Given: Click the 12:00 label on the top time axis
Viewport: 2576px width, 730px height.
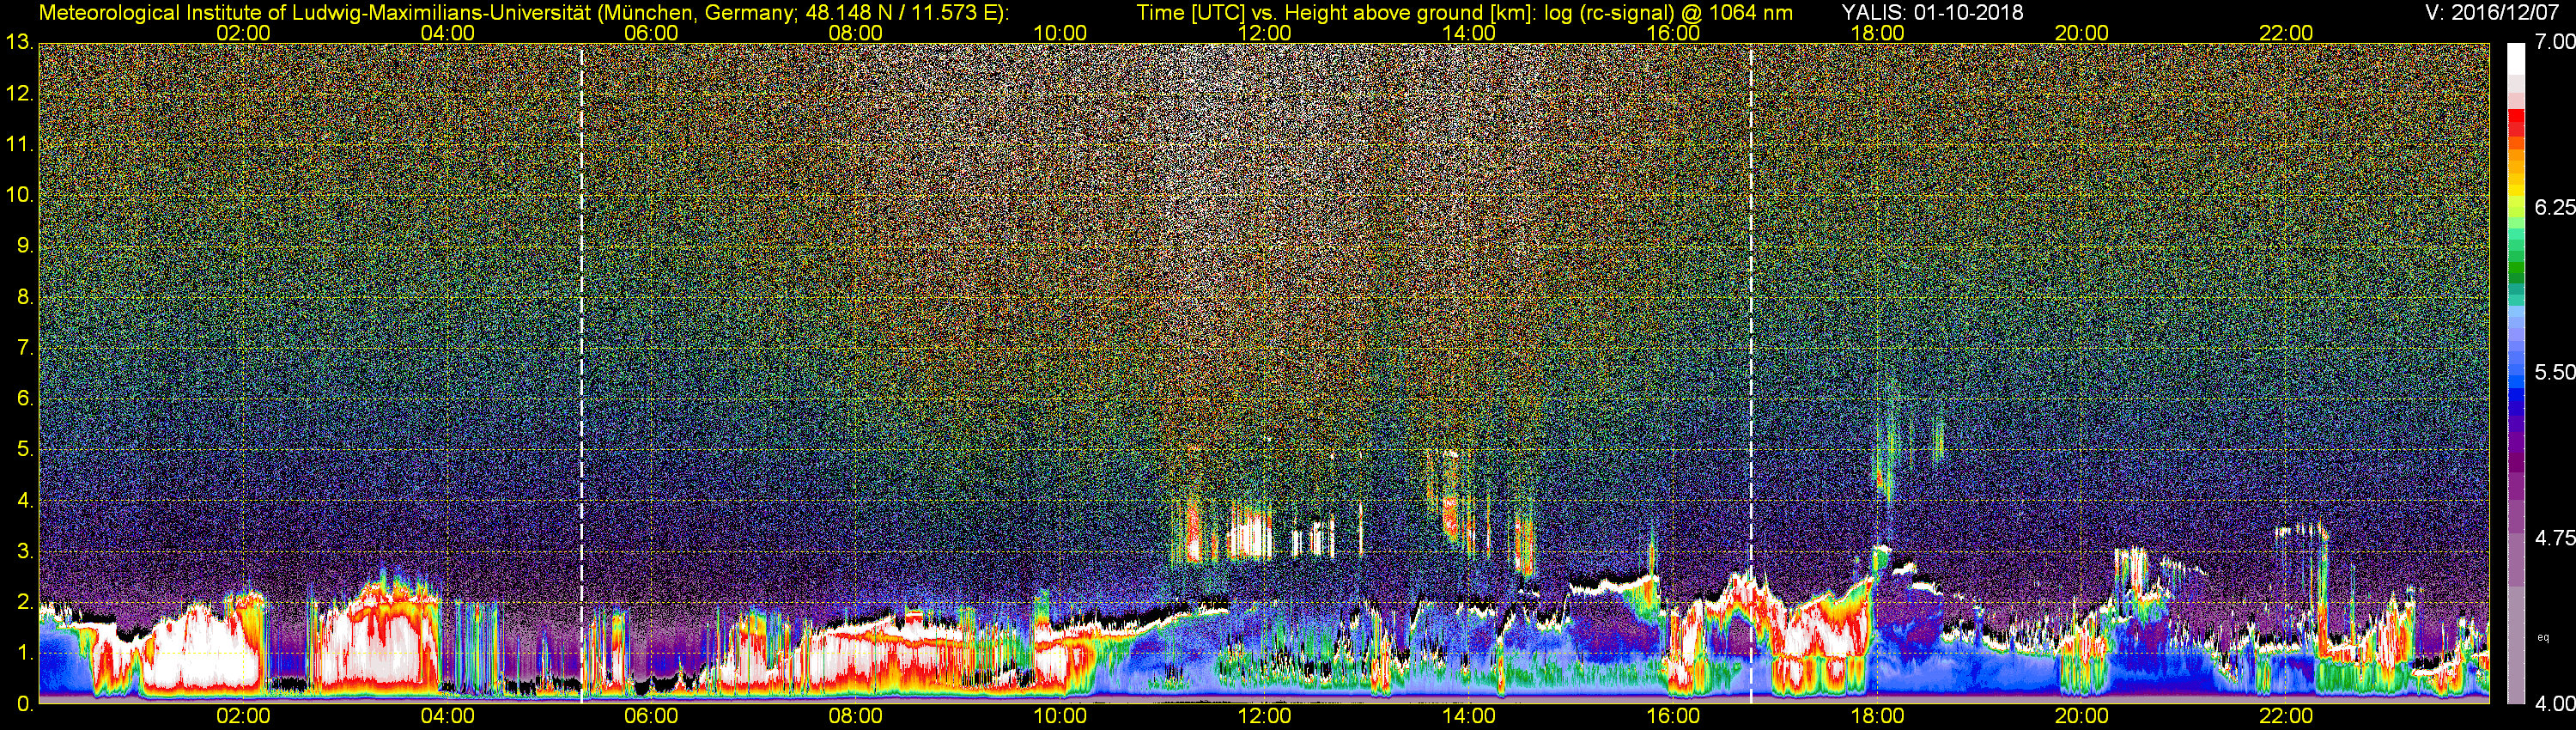Looking at the screenshot, I should coord(1264,33).
